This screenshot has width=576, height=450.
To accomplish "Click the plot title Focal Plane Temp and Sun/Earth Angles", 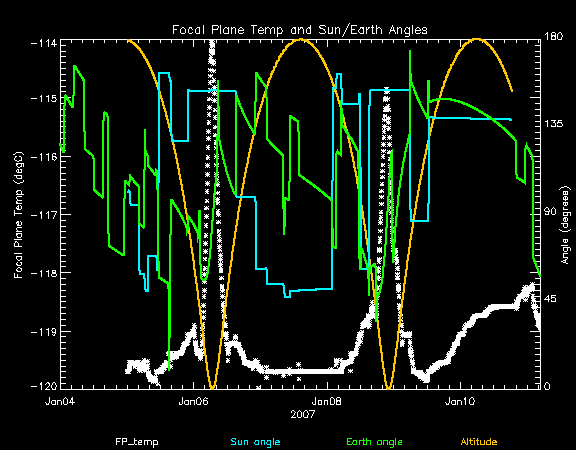I will point(300,30).
